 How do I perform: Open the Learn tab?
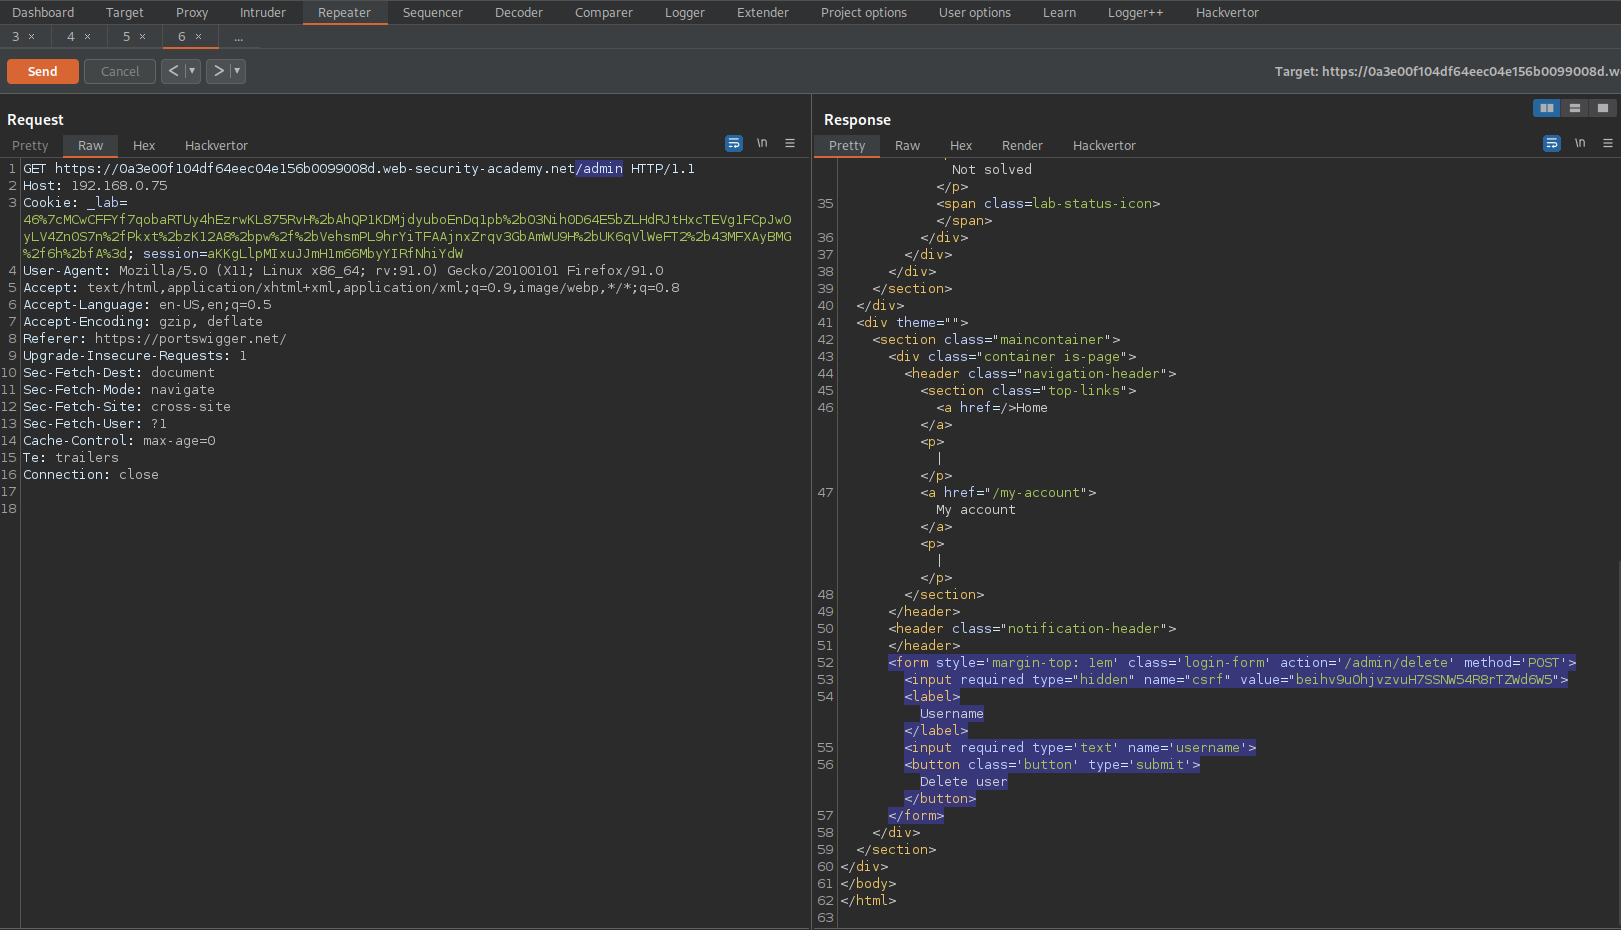1060,13
